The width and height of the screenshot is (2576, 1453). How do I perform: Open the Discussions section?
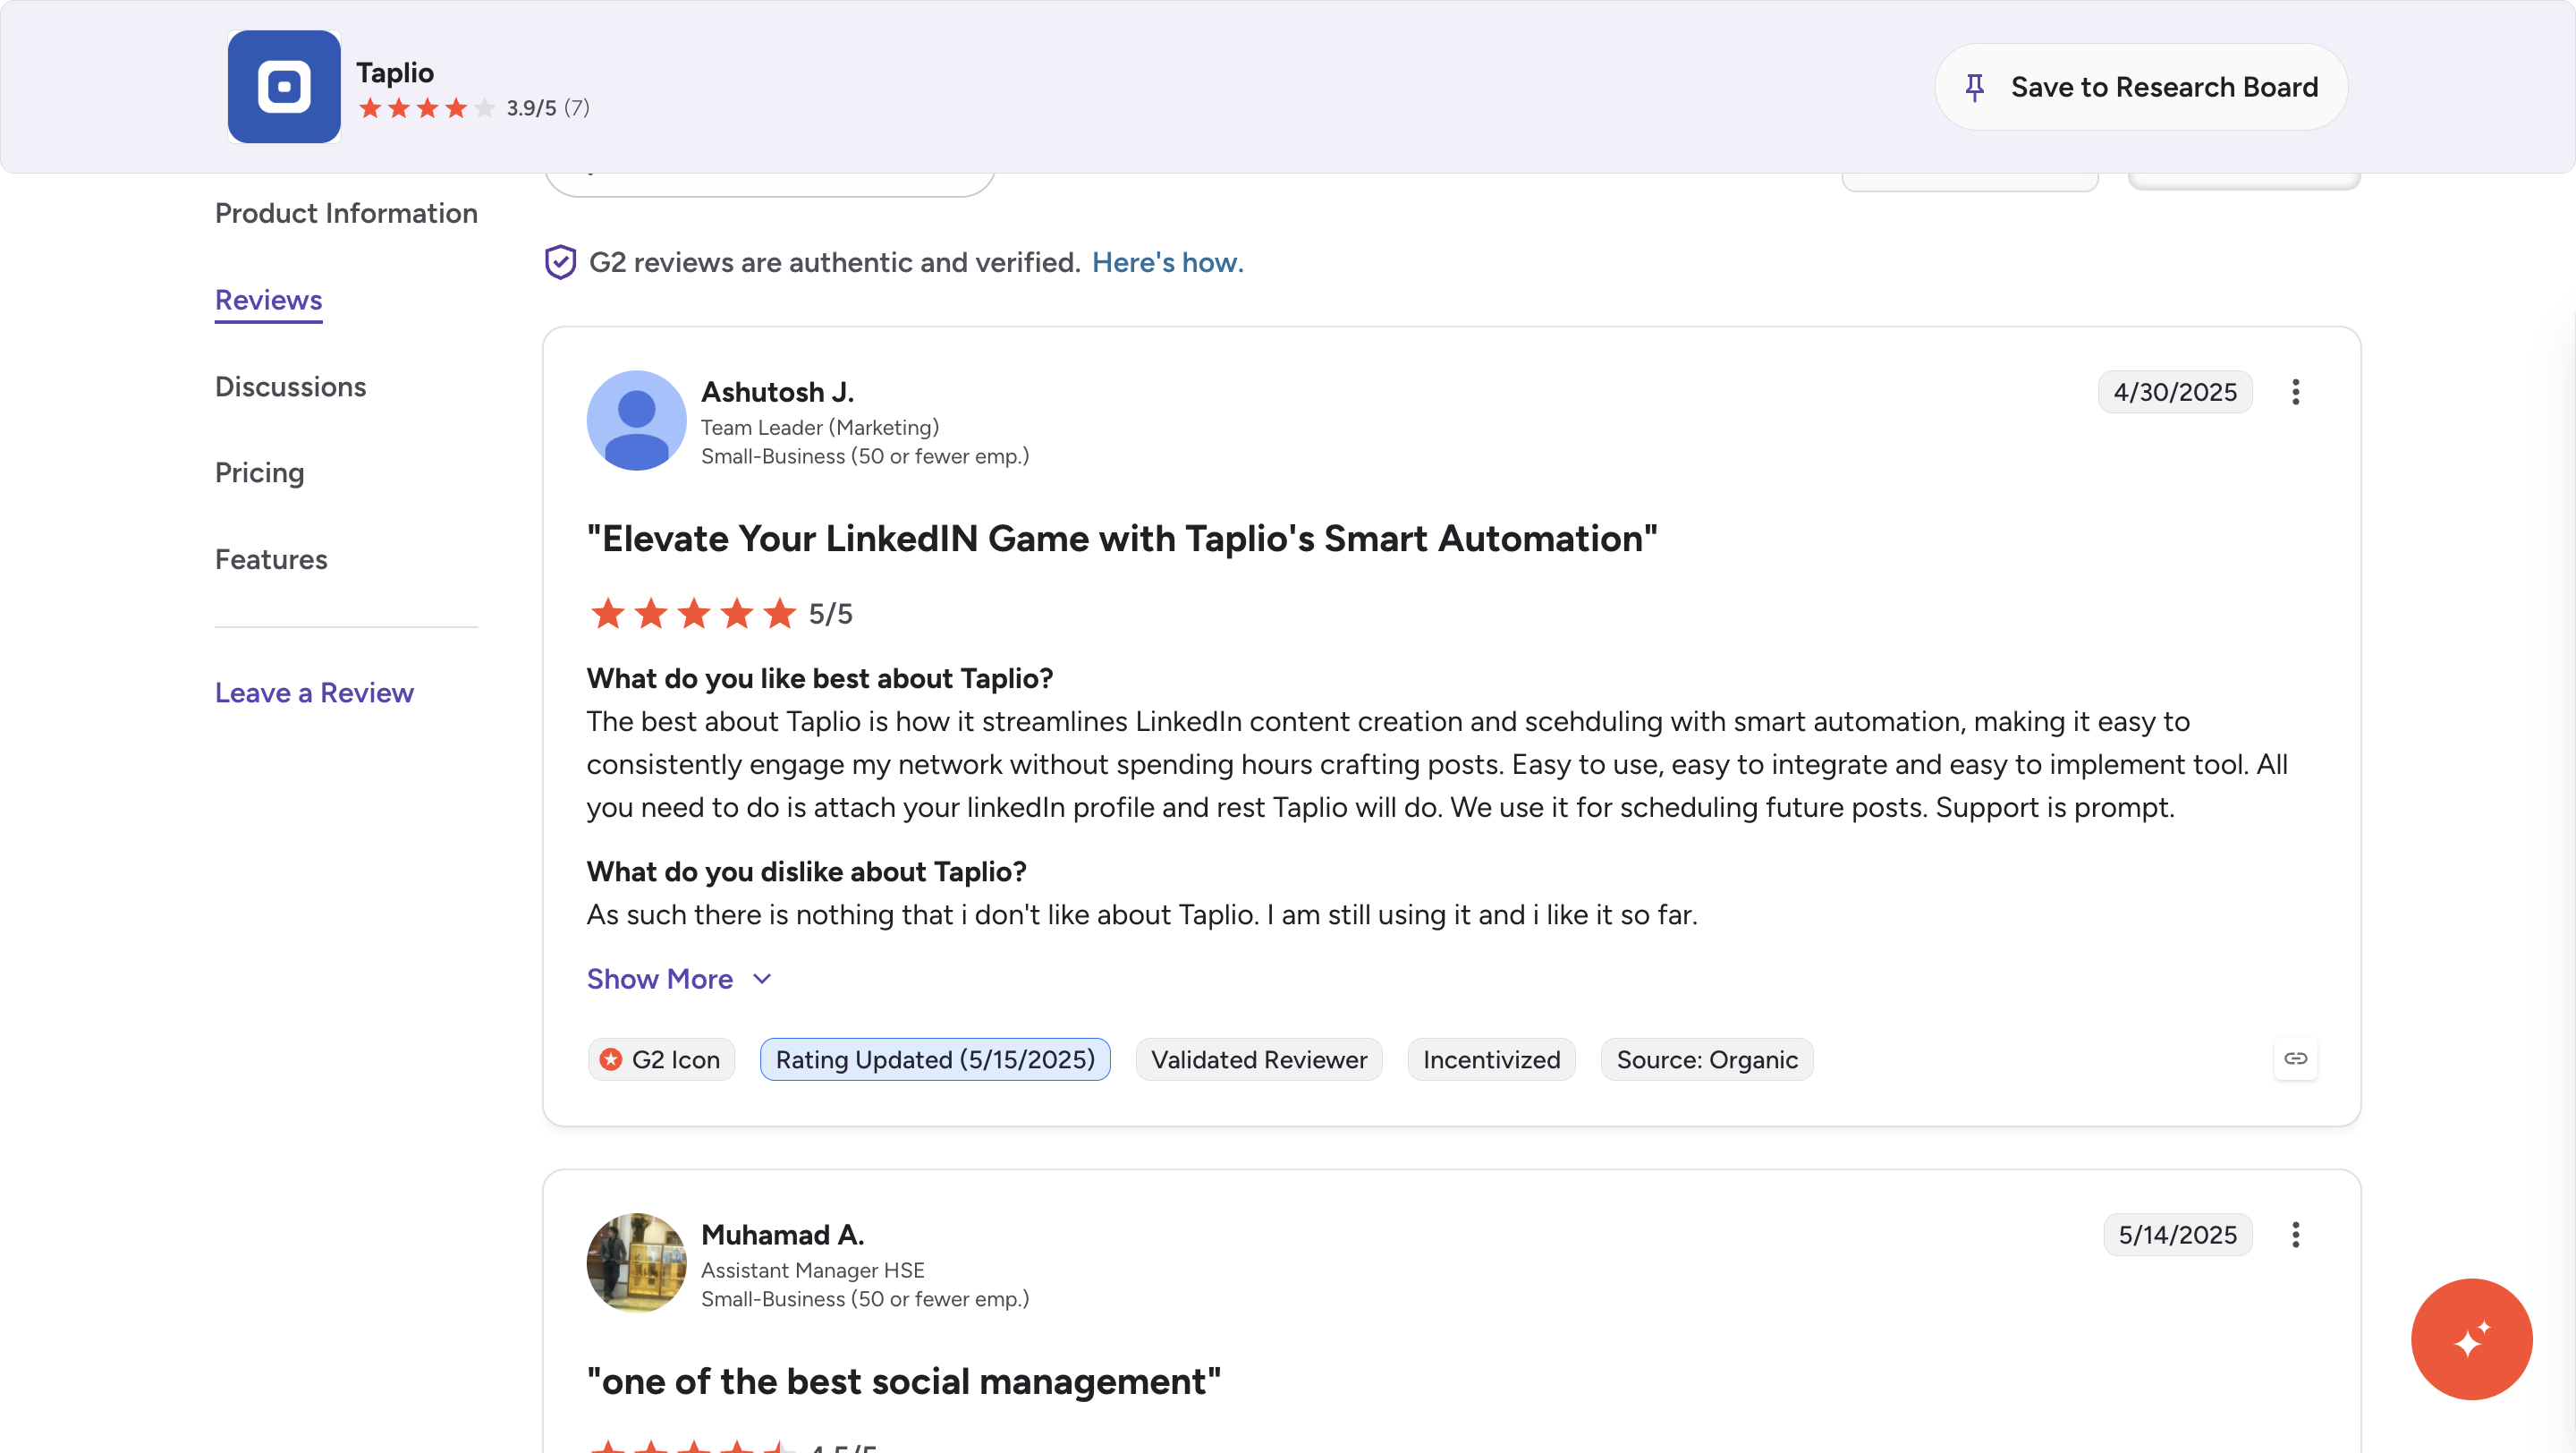291,387
